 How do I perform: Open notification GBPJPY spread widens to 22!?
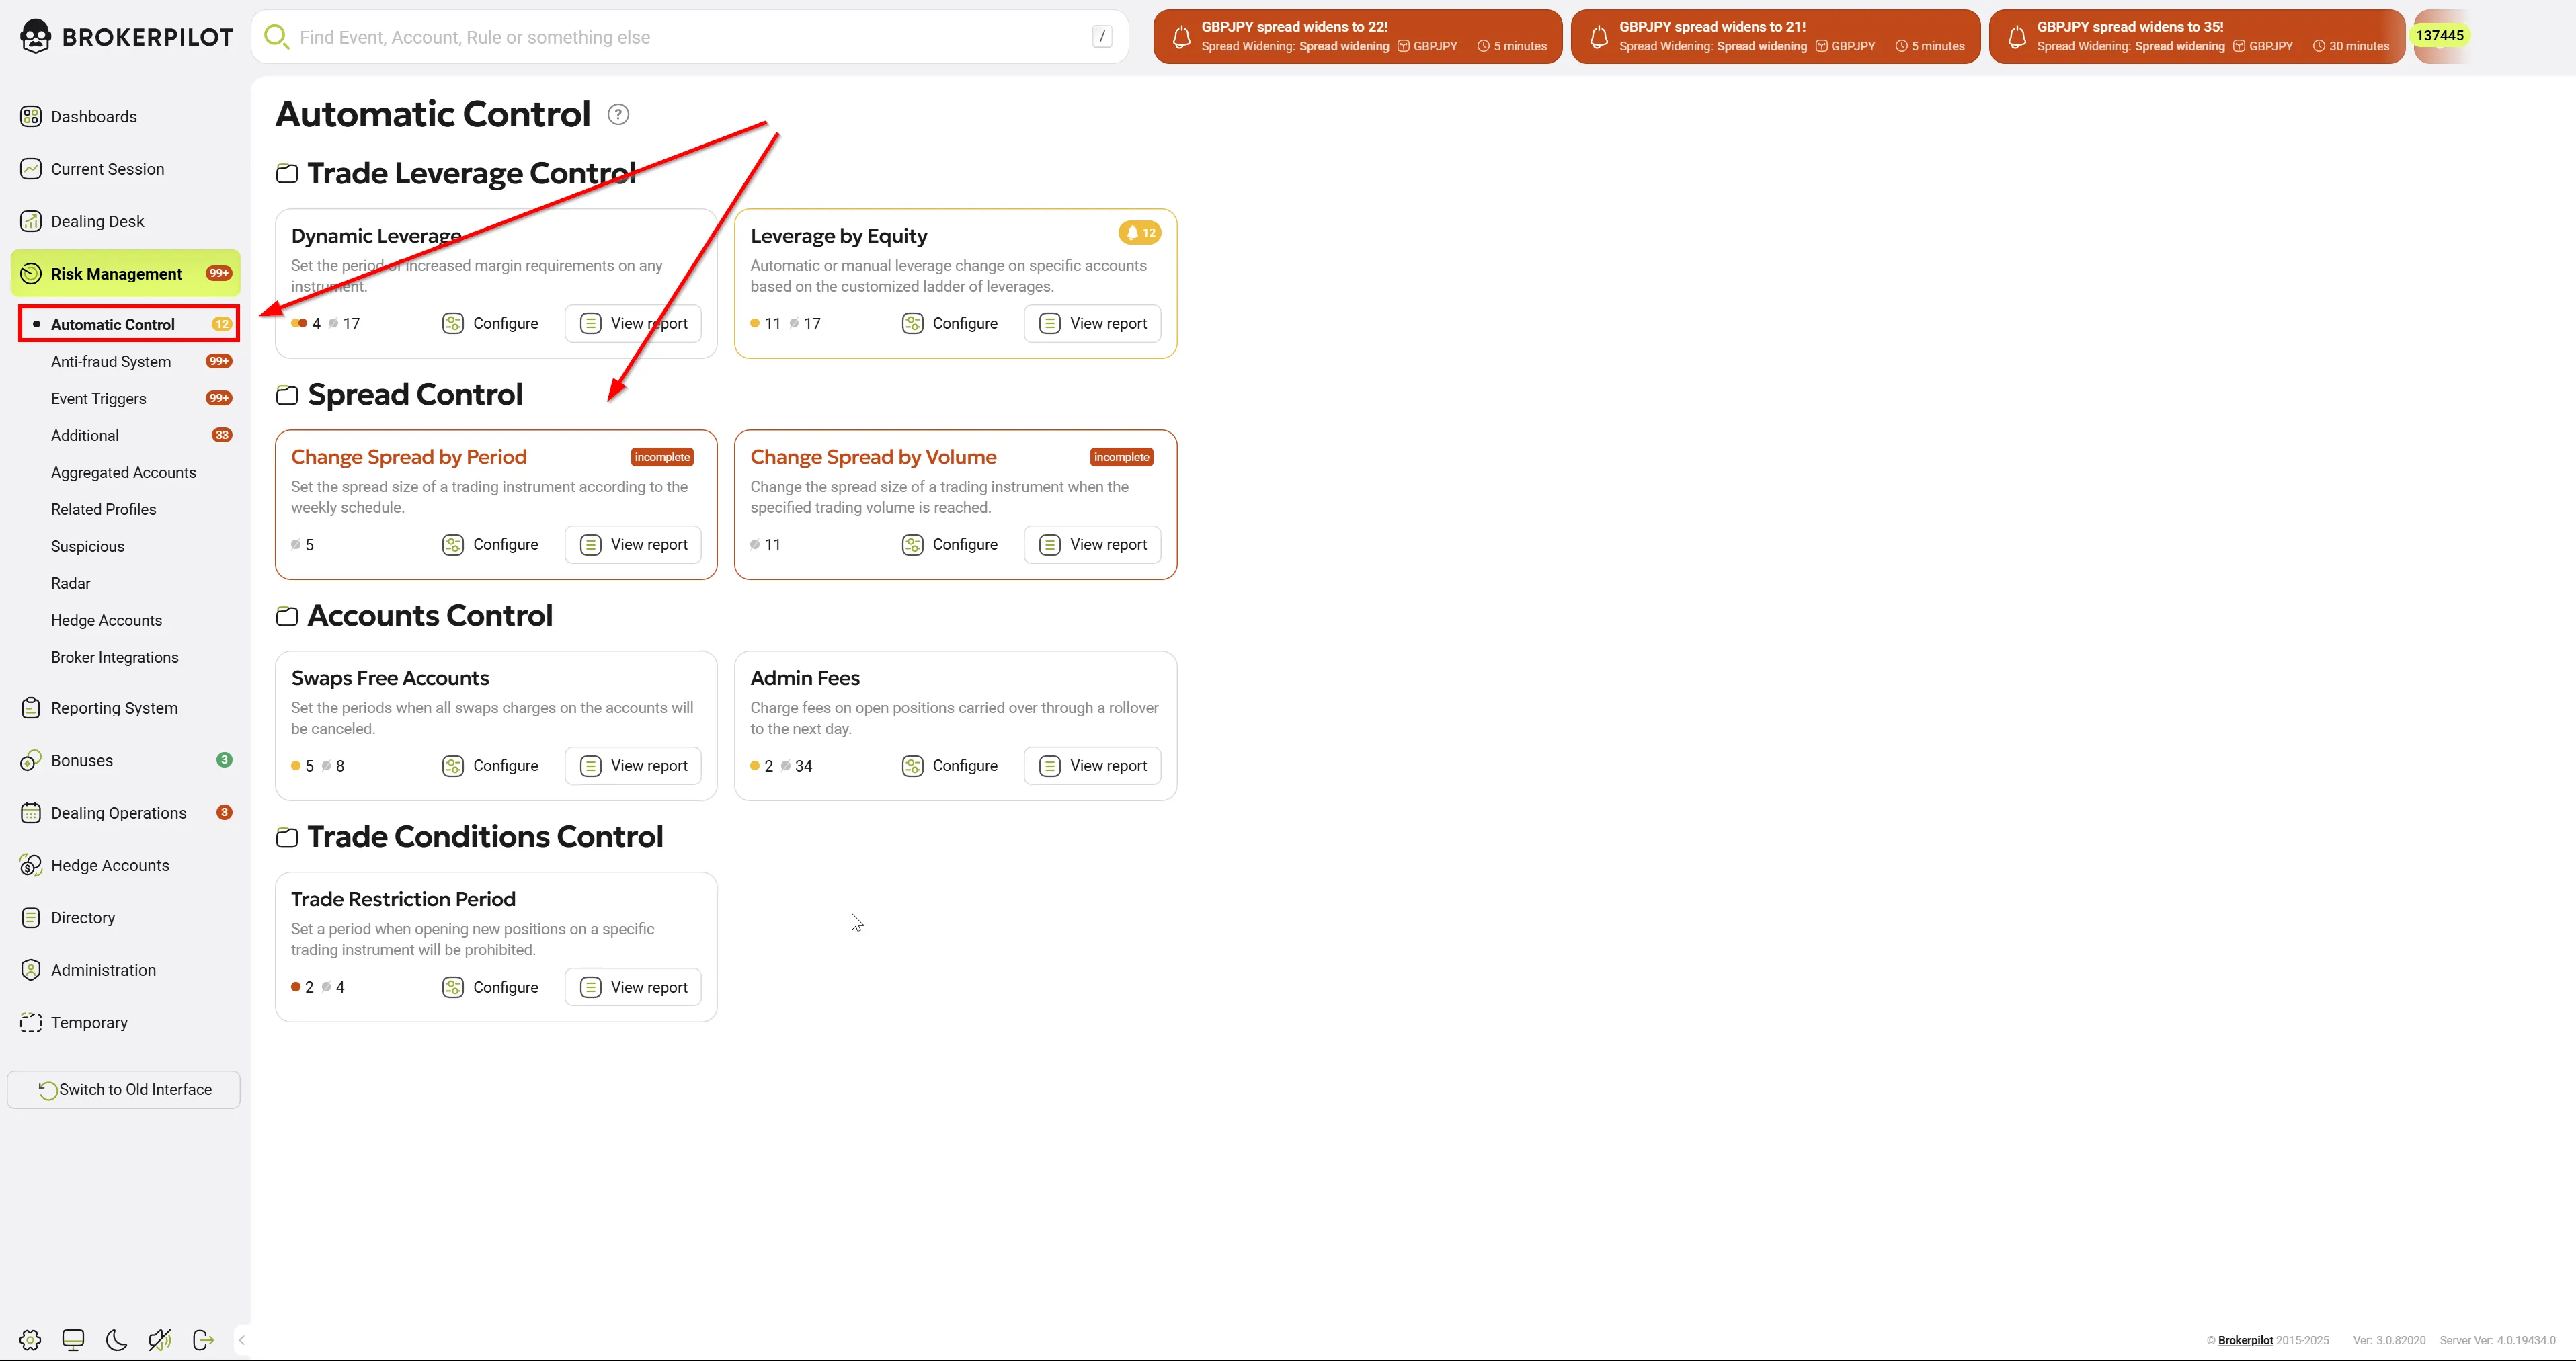pyautogui.click(x=1357, y=37)
